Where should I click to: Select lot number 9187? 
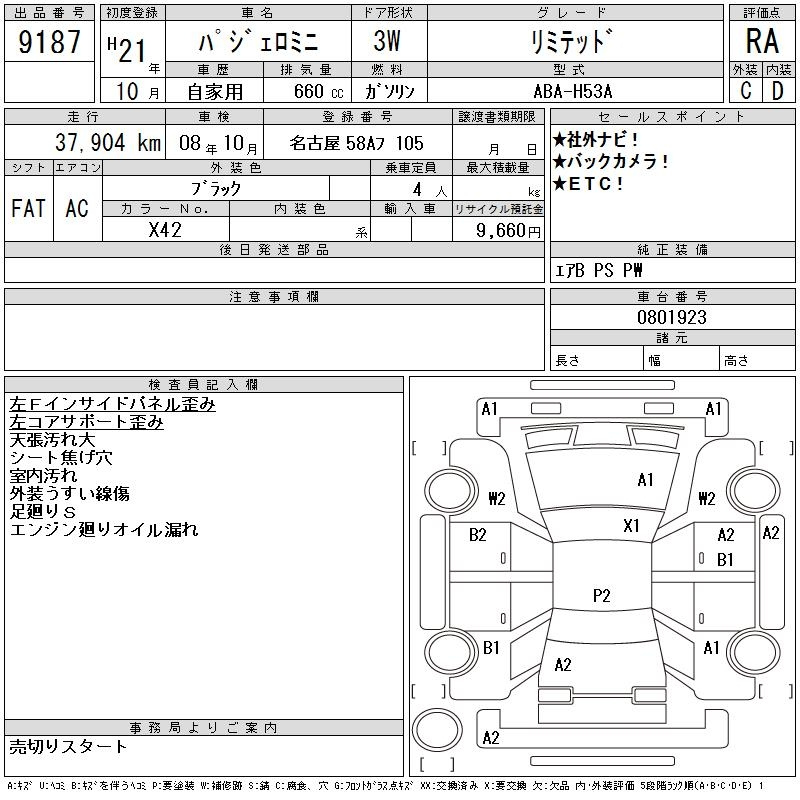[x=50, y=42]
